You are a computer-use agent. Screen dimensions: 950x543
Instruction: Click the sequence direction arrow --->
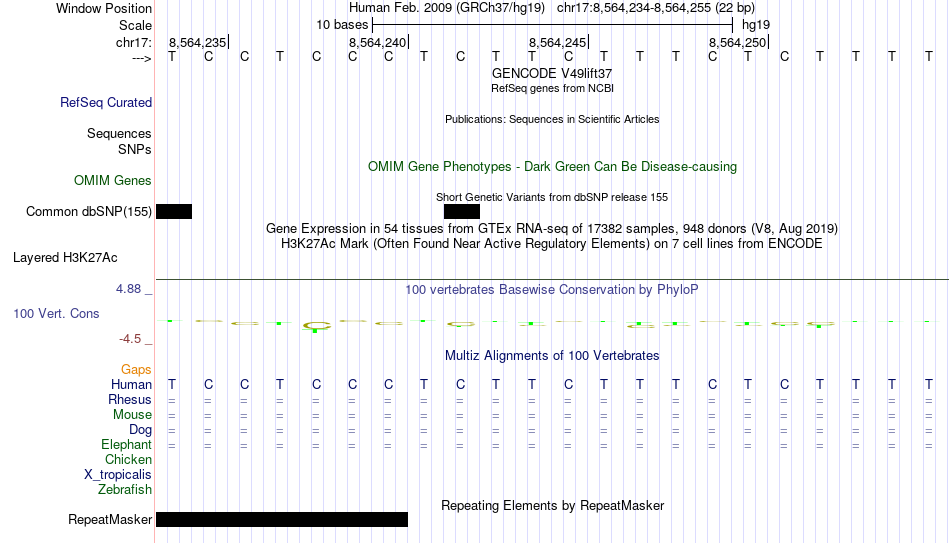[142, 58]
